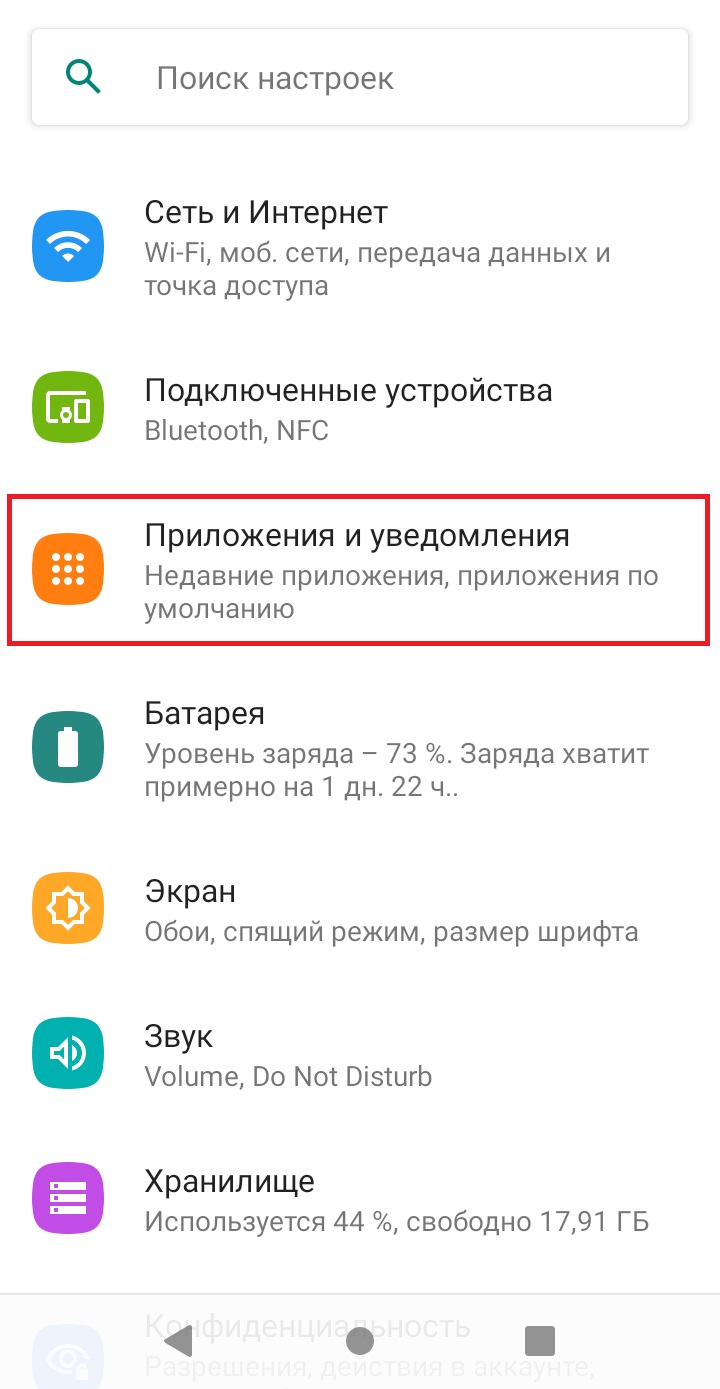The image size is (720, 1389).
Task: Tap the yellow display brightness icon
Action: pyautogui.click(x=68, y=908)
